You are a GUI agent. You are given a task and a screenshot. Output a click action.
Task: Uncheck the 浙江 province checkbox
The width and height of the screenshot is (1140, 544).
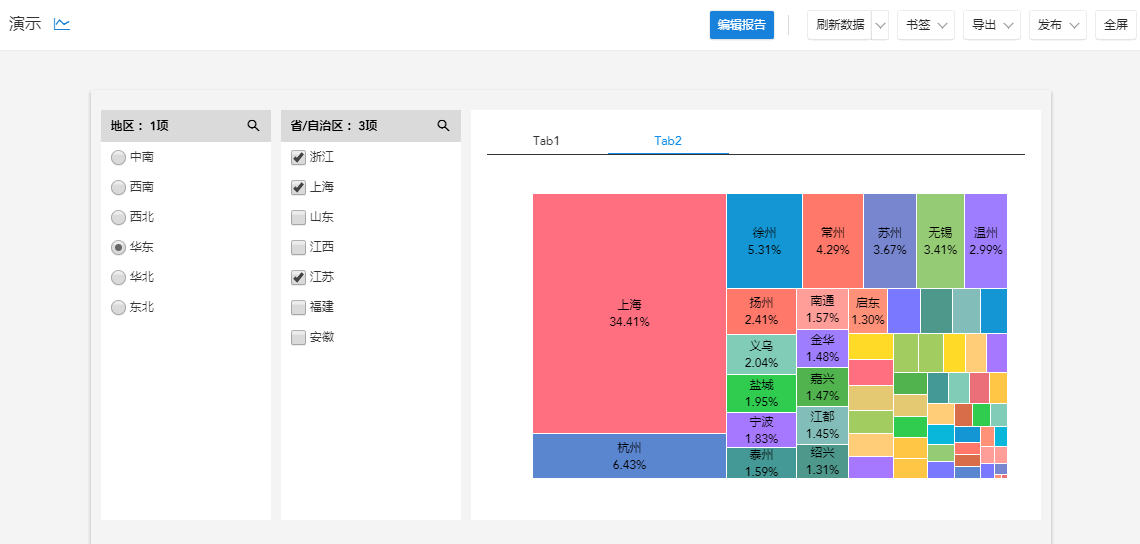298,157
